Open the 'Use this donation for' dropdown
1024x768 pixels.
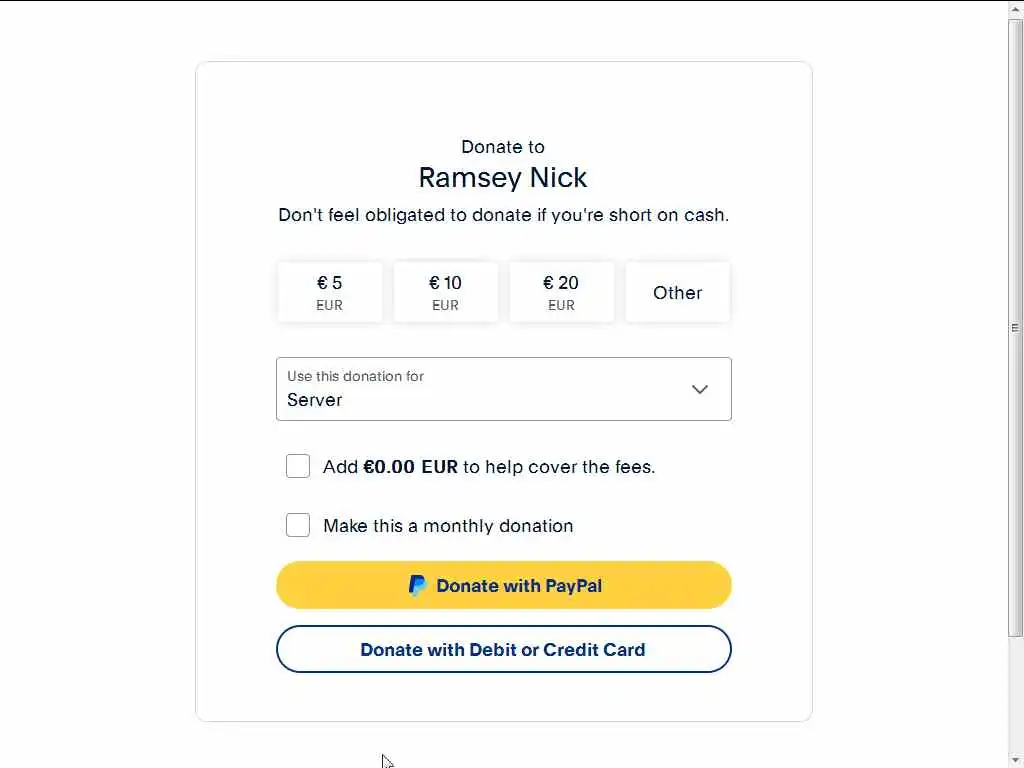[x=503, y=389]
